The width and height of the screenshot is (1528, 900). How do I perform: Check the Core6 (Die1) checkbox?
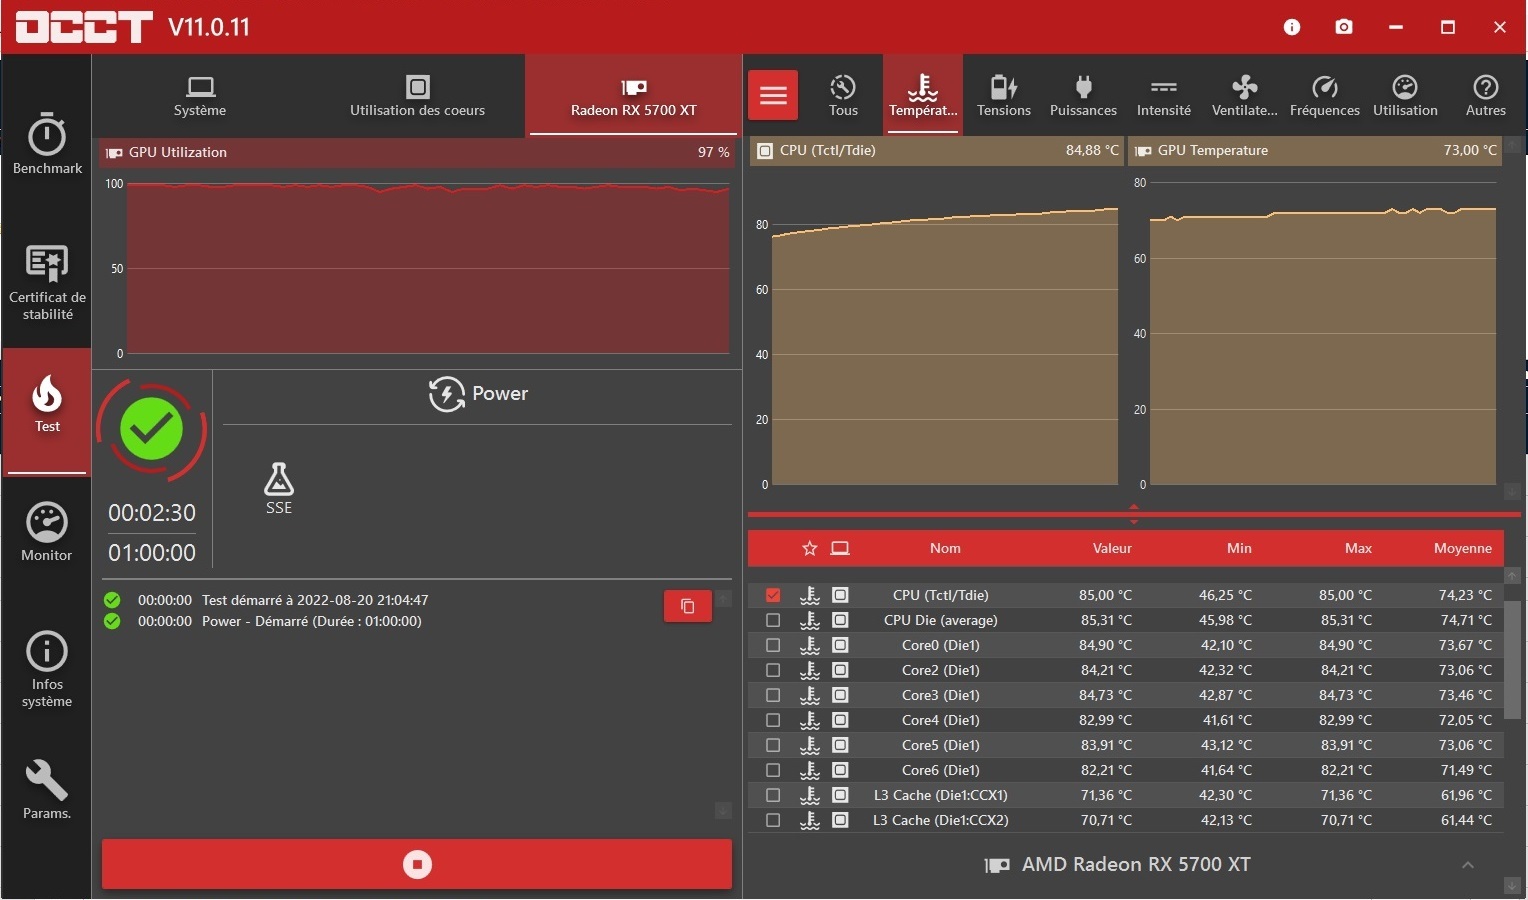point(773,770)
